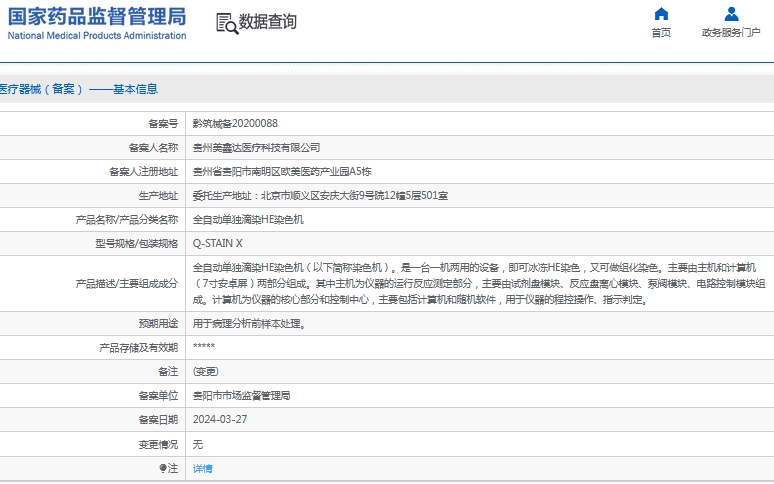Click the 预期用途 row label
This screenshot has width=774, height=484.
coord(158,324)
